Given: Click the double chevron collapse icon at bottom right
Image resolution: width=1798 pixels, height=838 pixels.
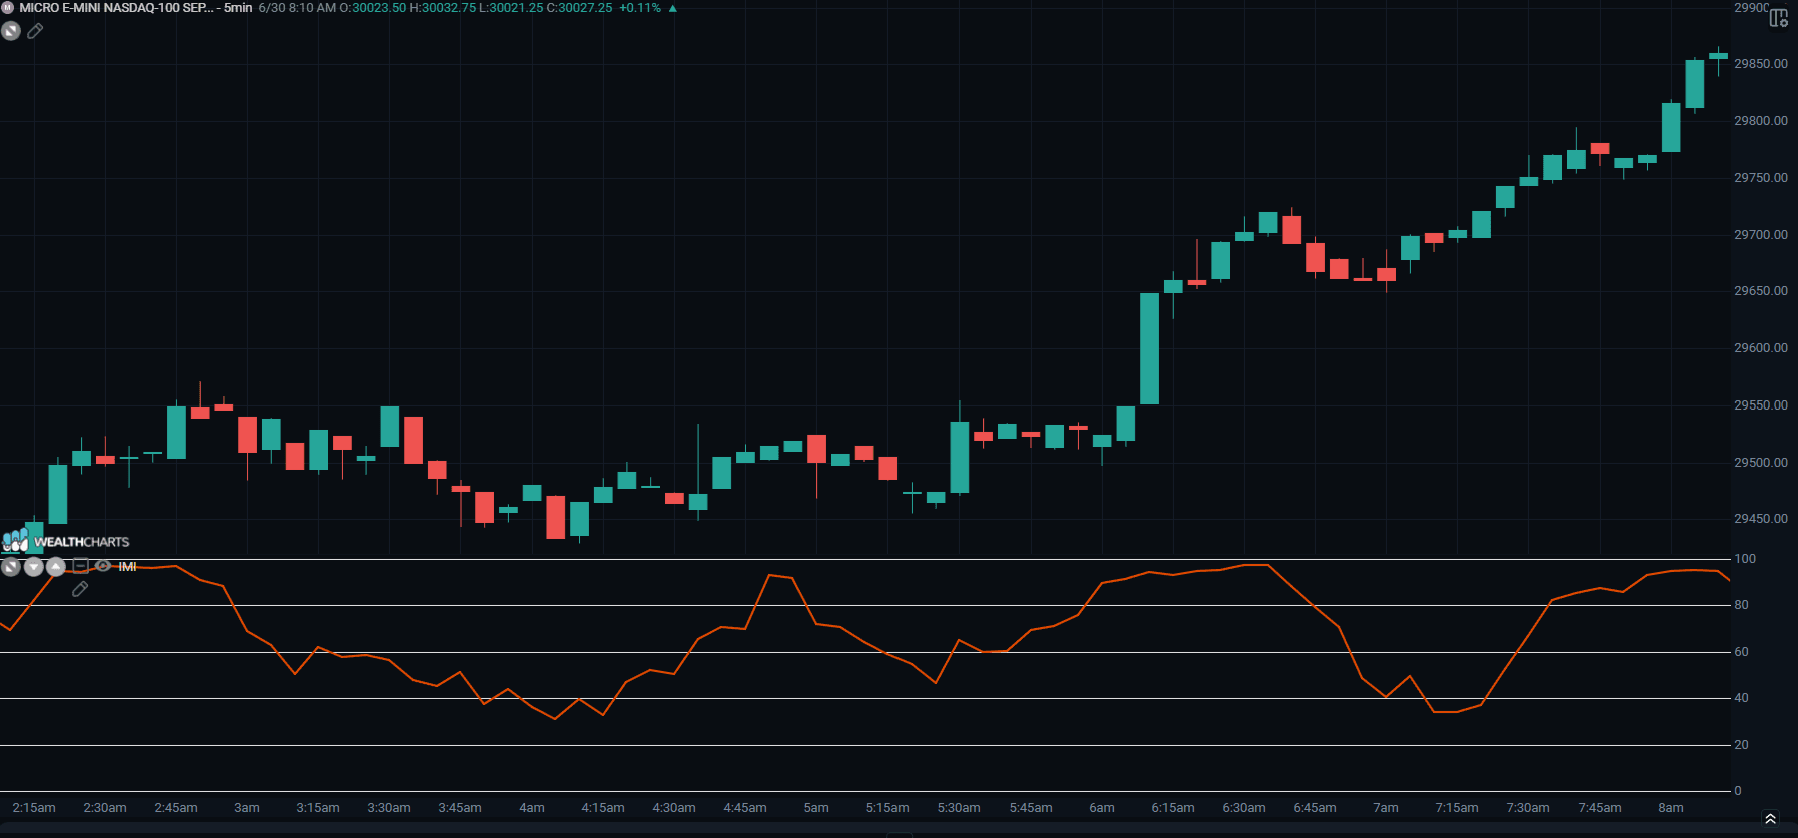Looking at the screenshot, I should pos(1770,819).
